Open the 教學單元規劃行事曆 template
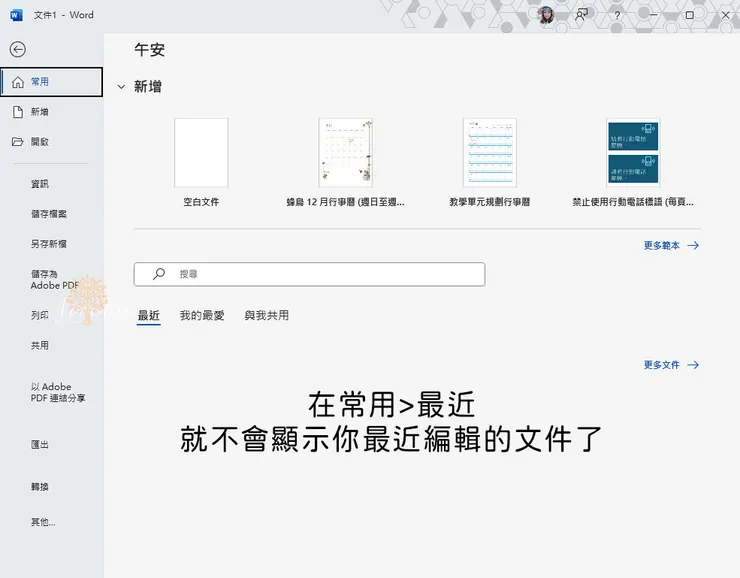This screenshot has height=578, width=740. coord(490,162)
